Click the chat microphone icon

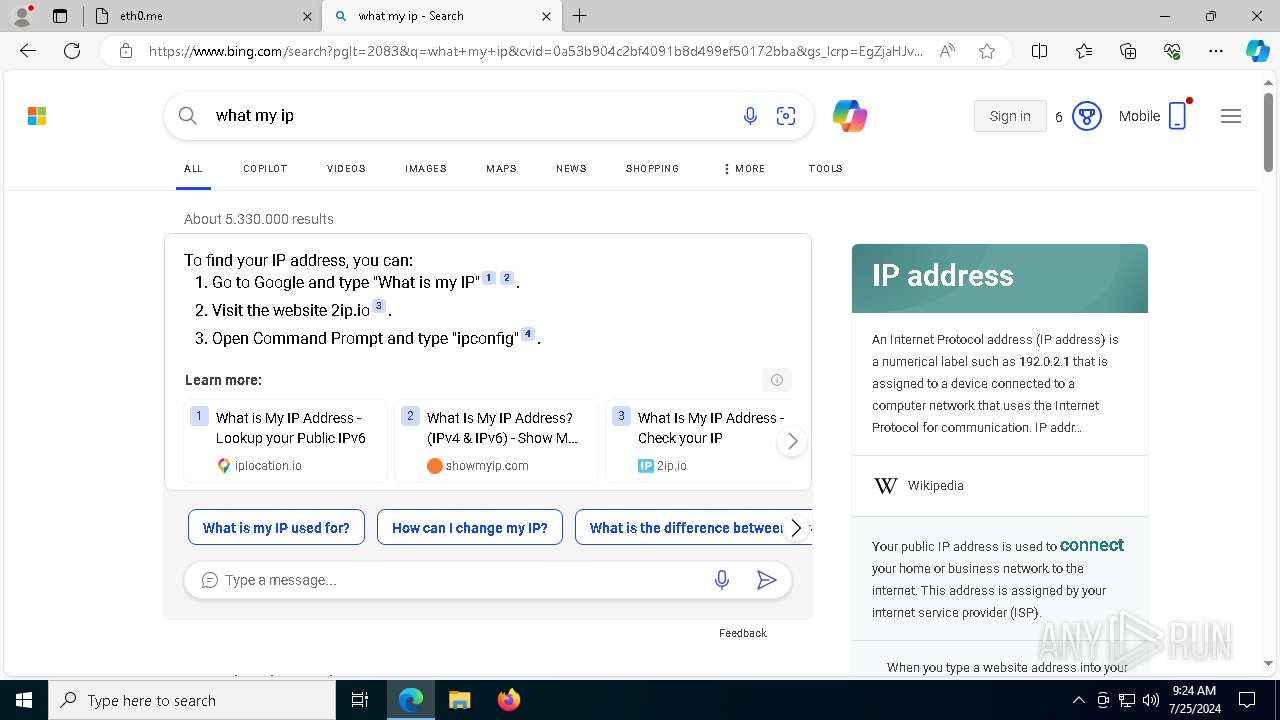[x=722, y=580]
